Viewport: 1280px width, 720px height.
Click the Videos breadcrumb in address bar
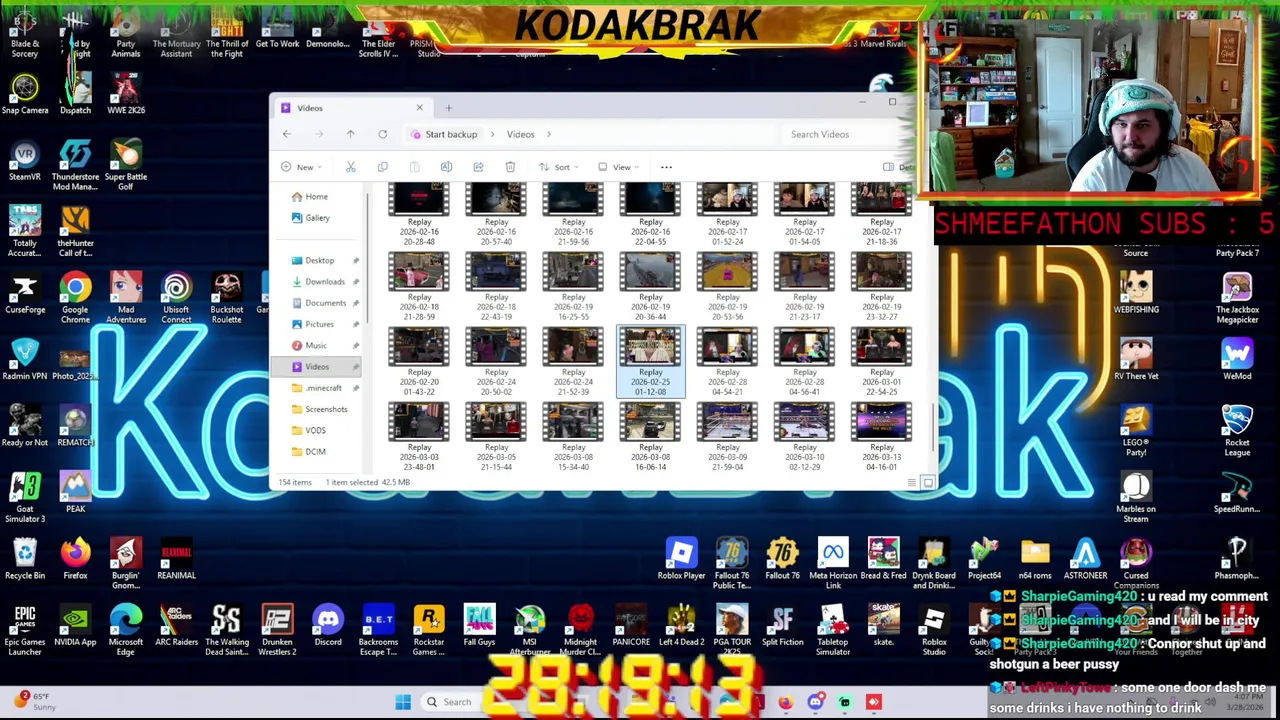click(x=520, y=134)
